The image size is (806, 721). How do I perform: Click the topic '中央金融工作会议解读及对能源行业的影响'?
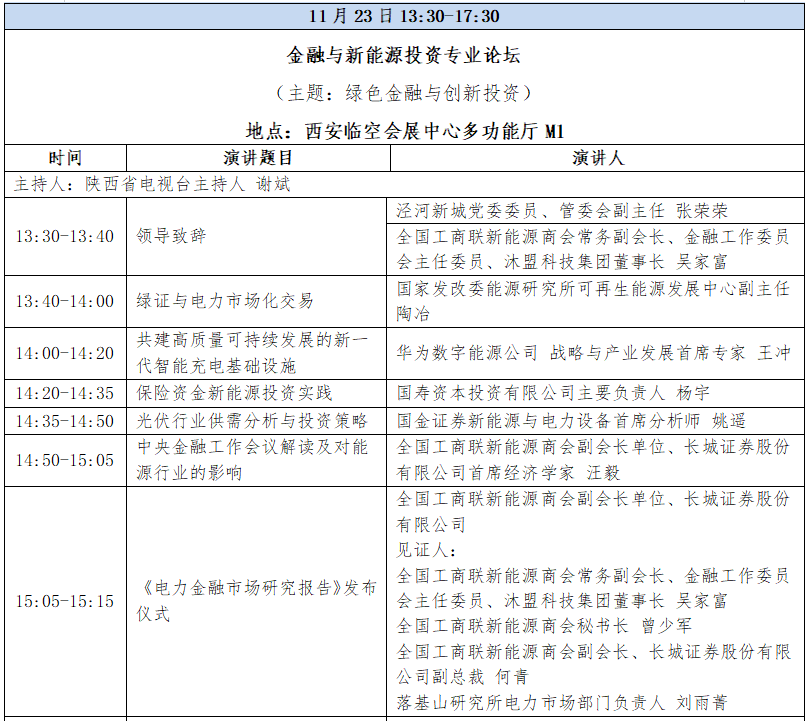[256, 460]
